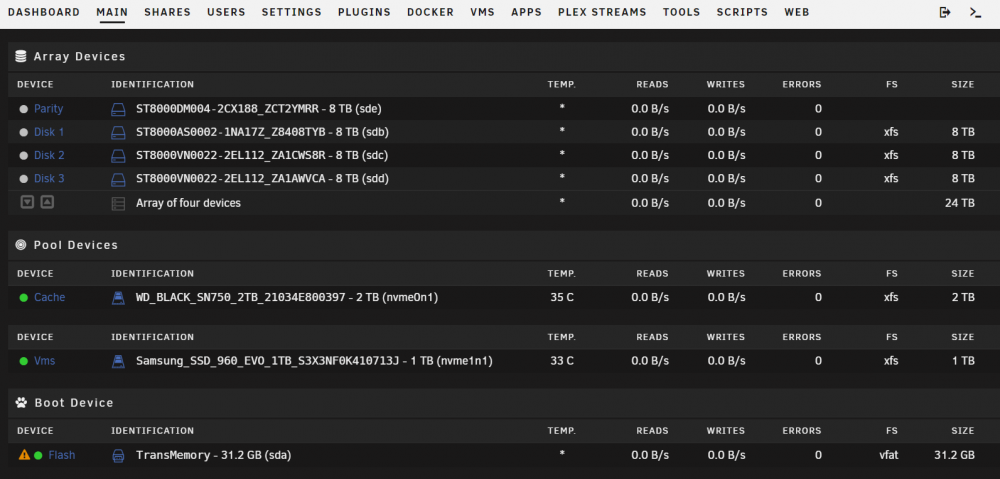Image resolution: width=1000 pixels, height=479 pixels.
Task: Click the ST8000VN0022 ZA1AWVCA identification text
Action: click(x=263, y=179)
